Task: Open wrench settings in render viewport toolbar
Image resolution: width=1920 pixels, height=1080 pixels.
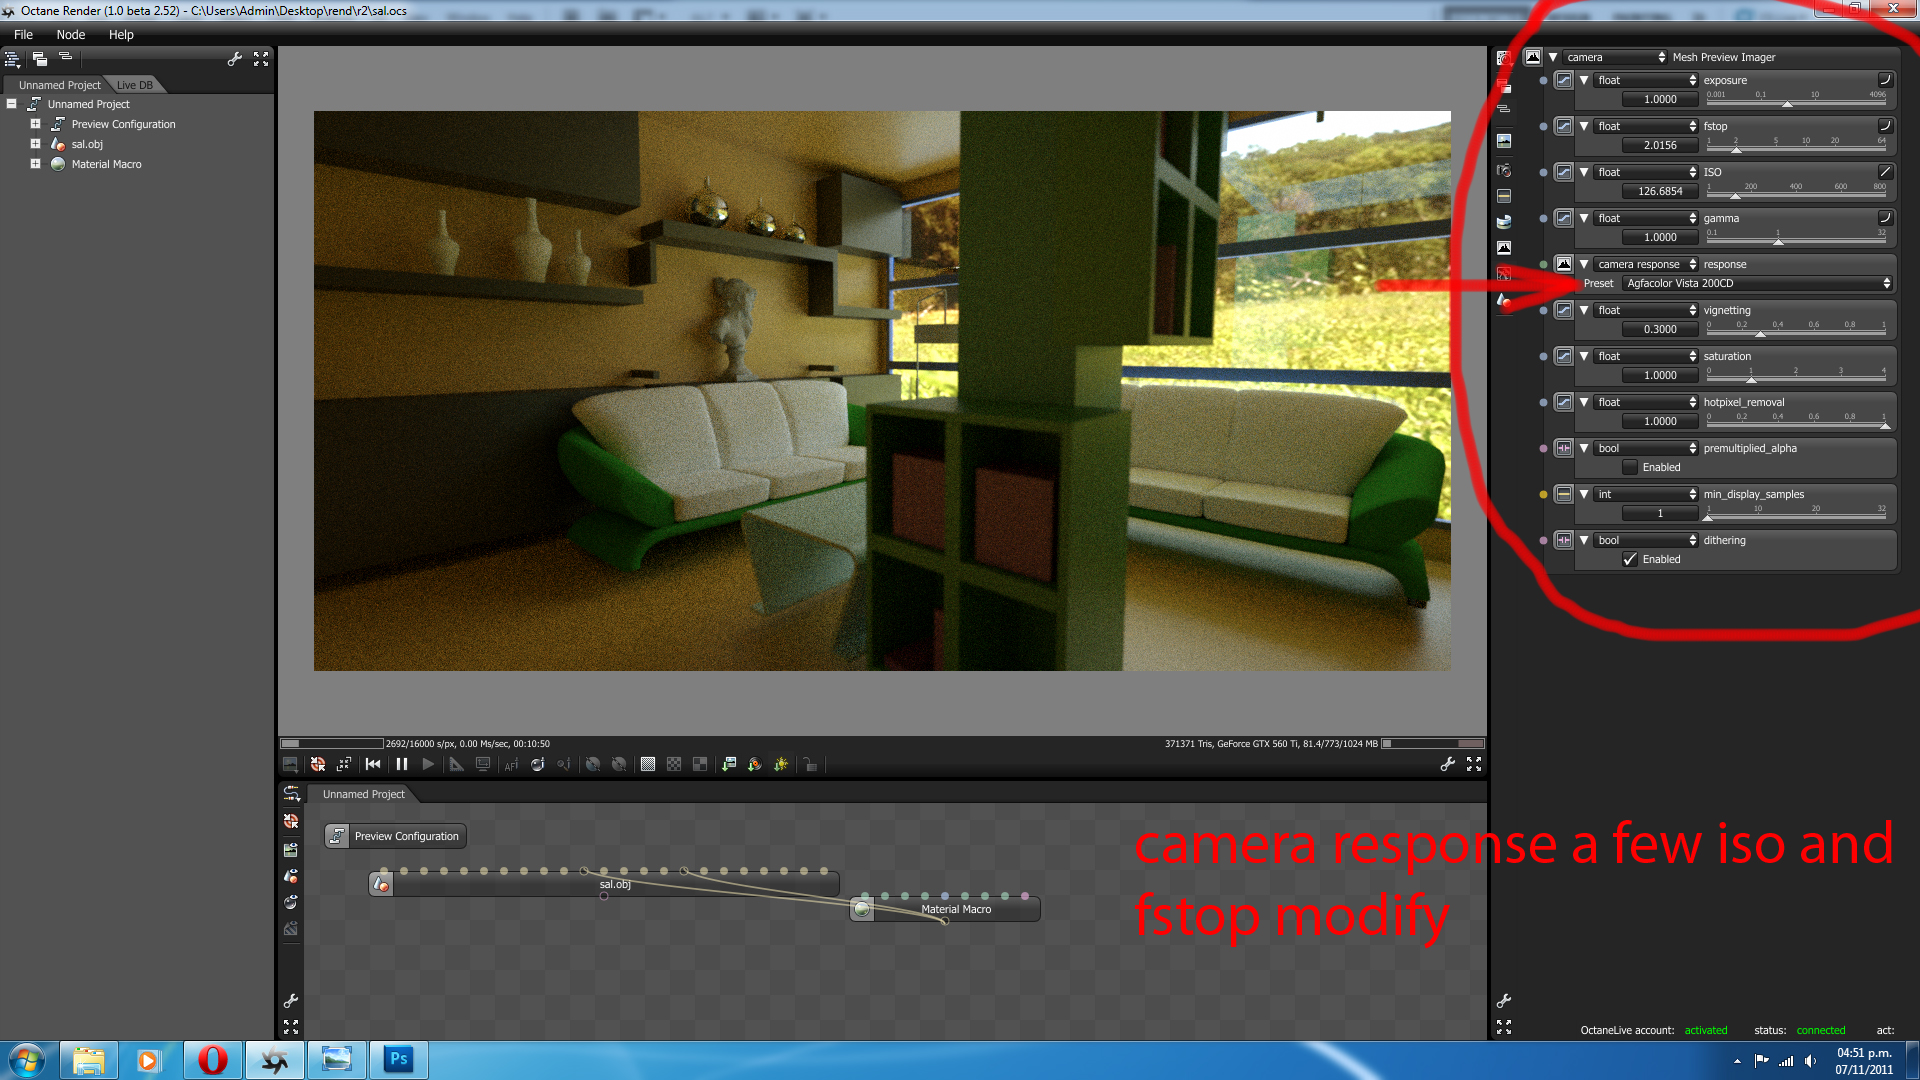Action: 1447,764
